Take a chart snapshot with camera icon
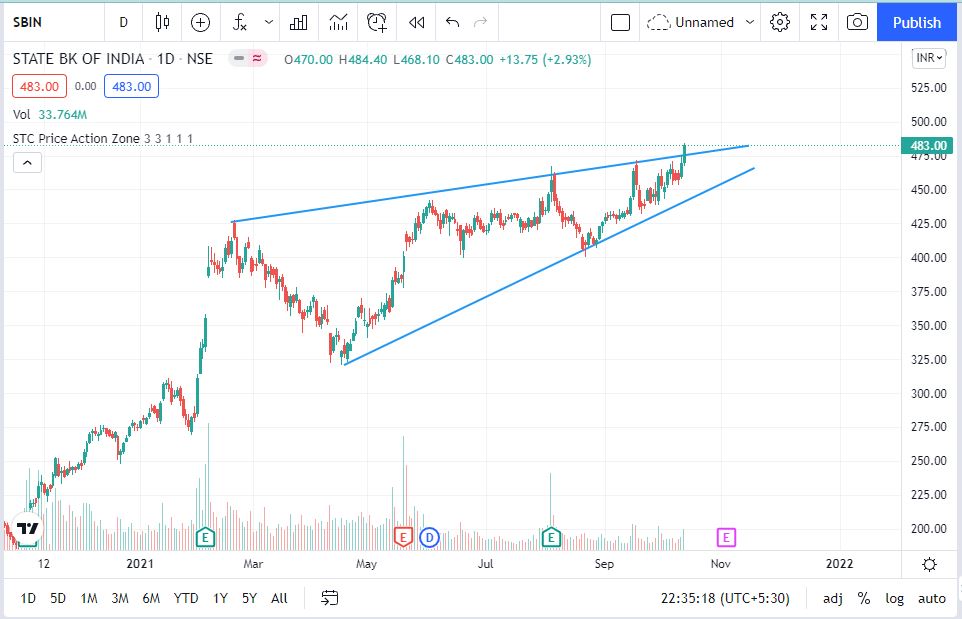This screenshot has width=962, height=619. point(857,23)
